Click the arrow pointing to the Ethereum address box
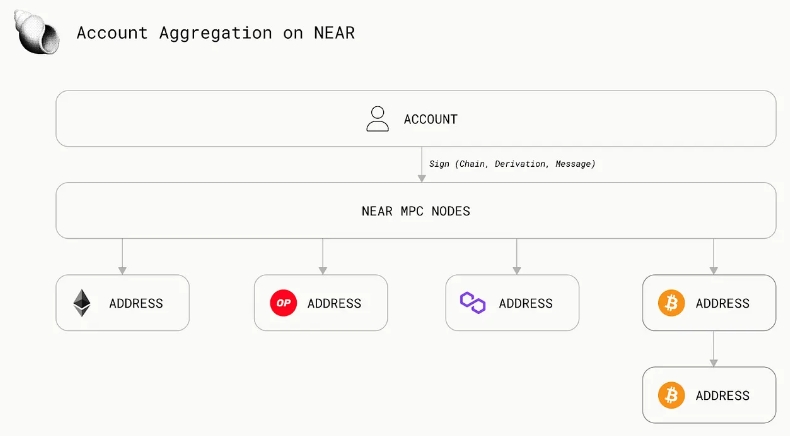The width and height of the screenshot is (790, 436). 122,257
